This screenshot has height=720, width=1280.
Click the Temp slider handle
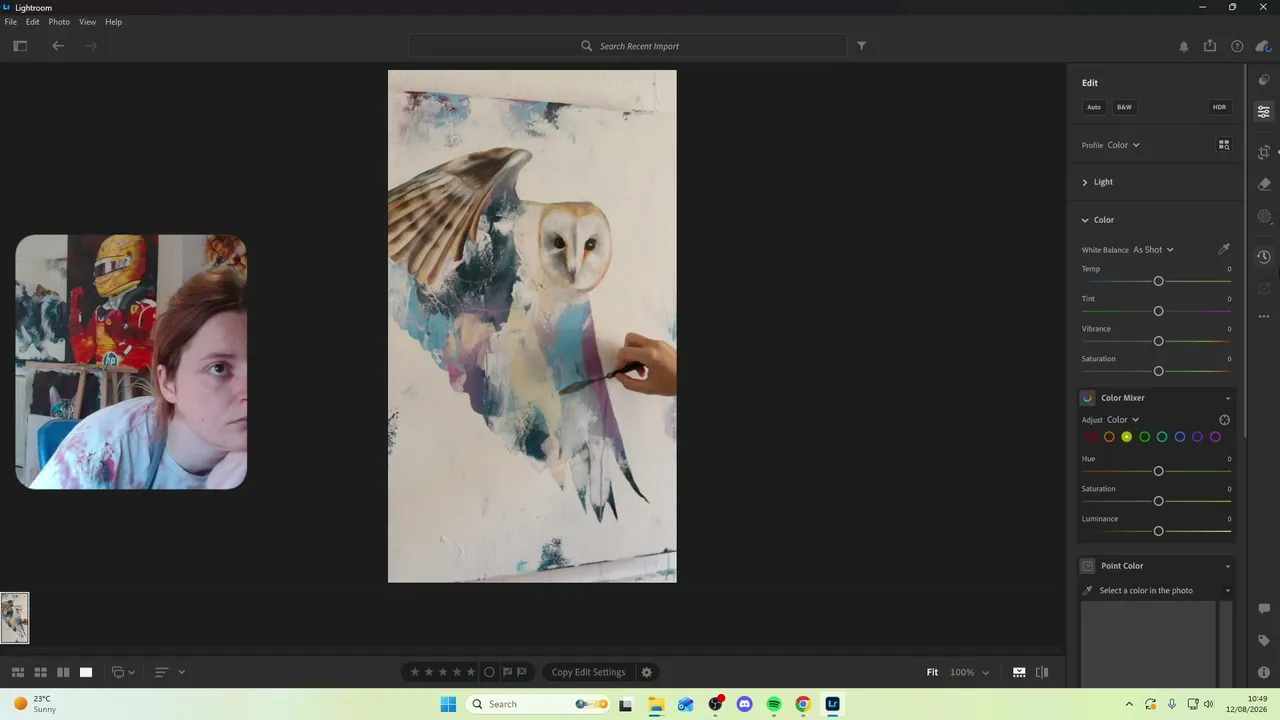(x=1158, y=281)
